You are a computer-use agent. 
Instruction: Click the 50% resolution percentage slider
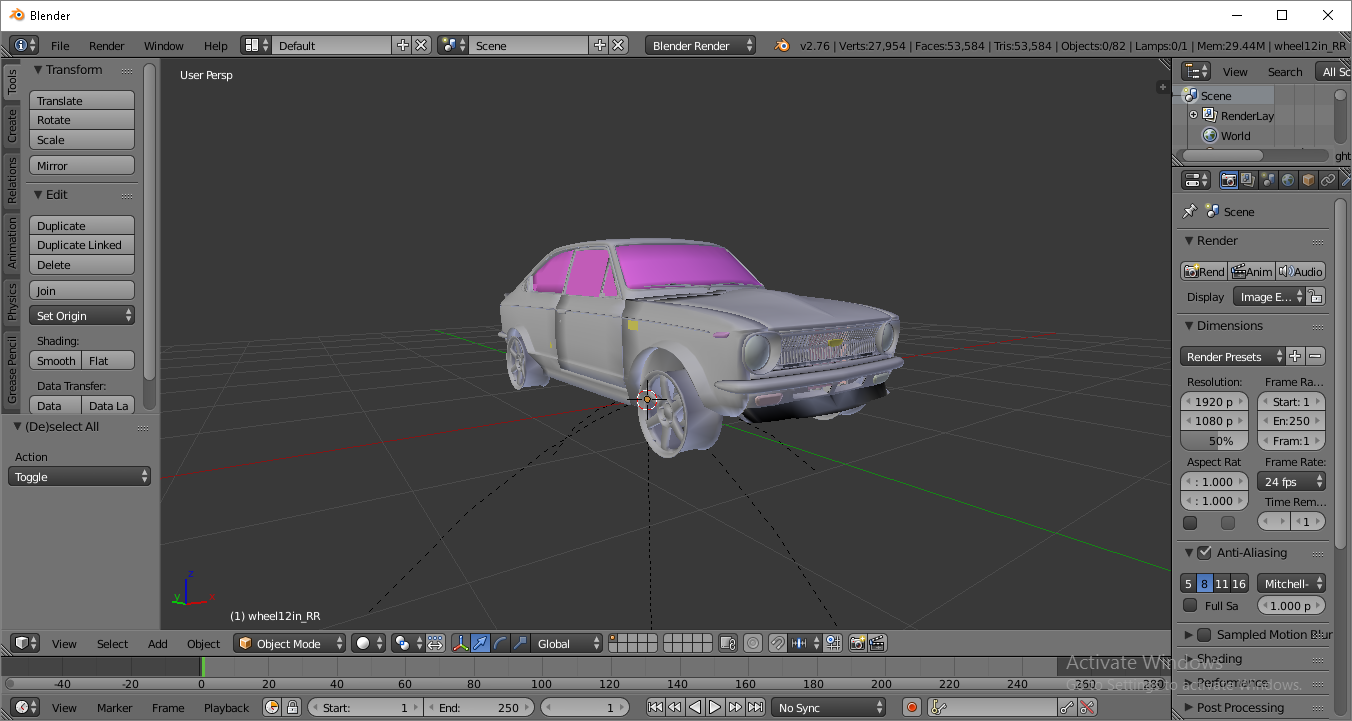(x=1214, y=441)
